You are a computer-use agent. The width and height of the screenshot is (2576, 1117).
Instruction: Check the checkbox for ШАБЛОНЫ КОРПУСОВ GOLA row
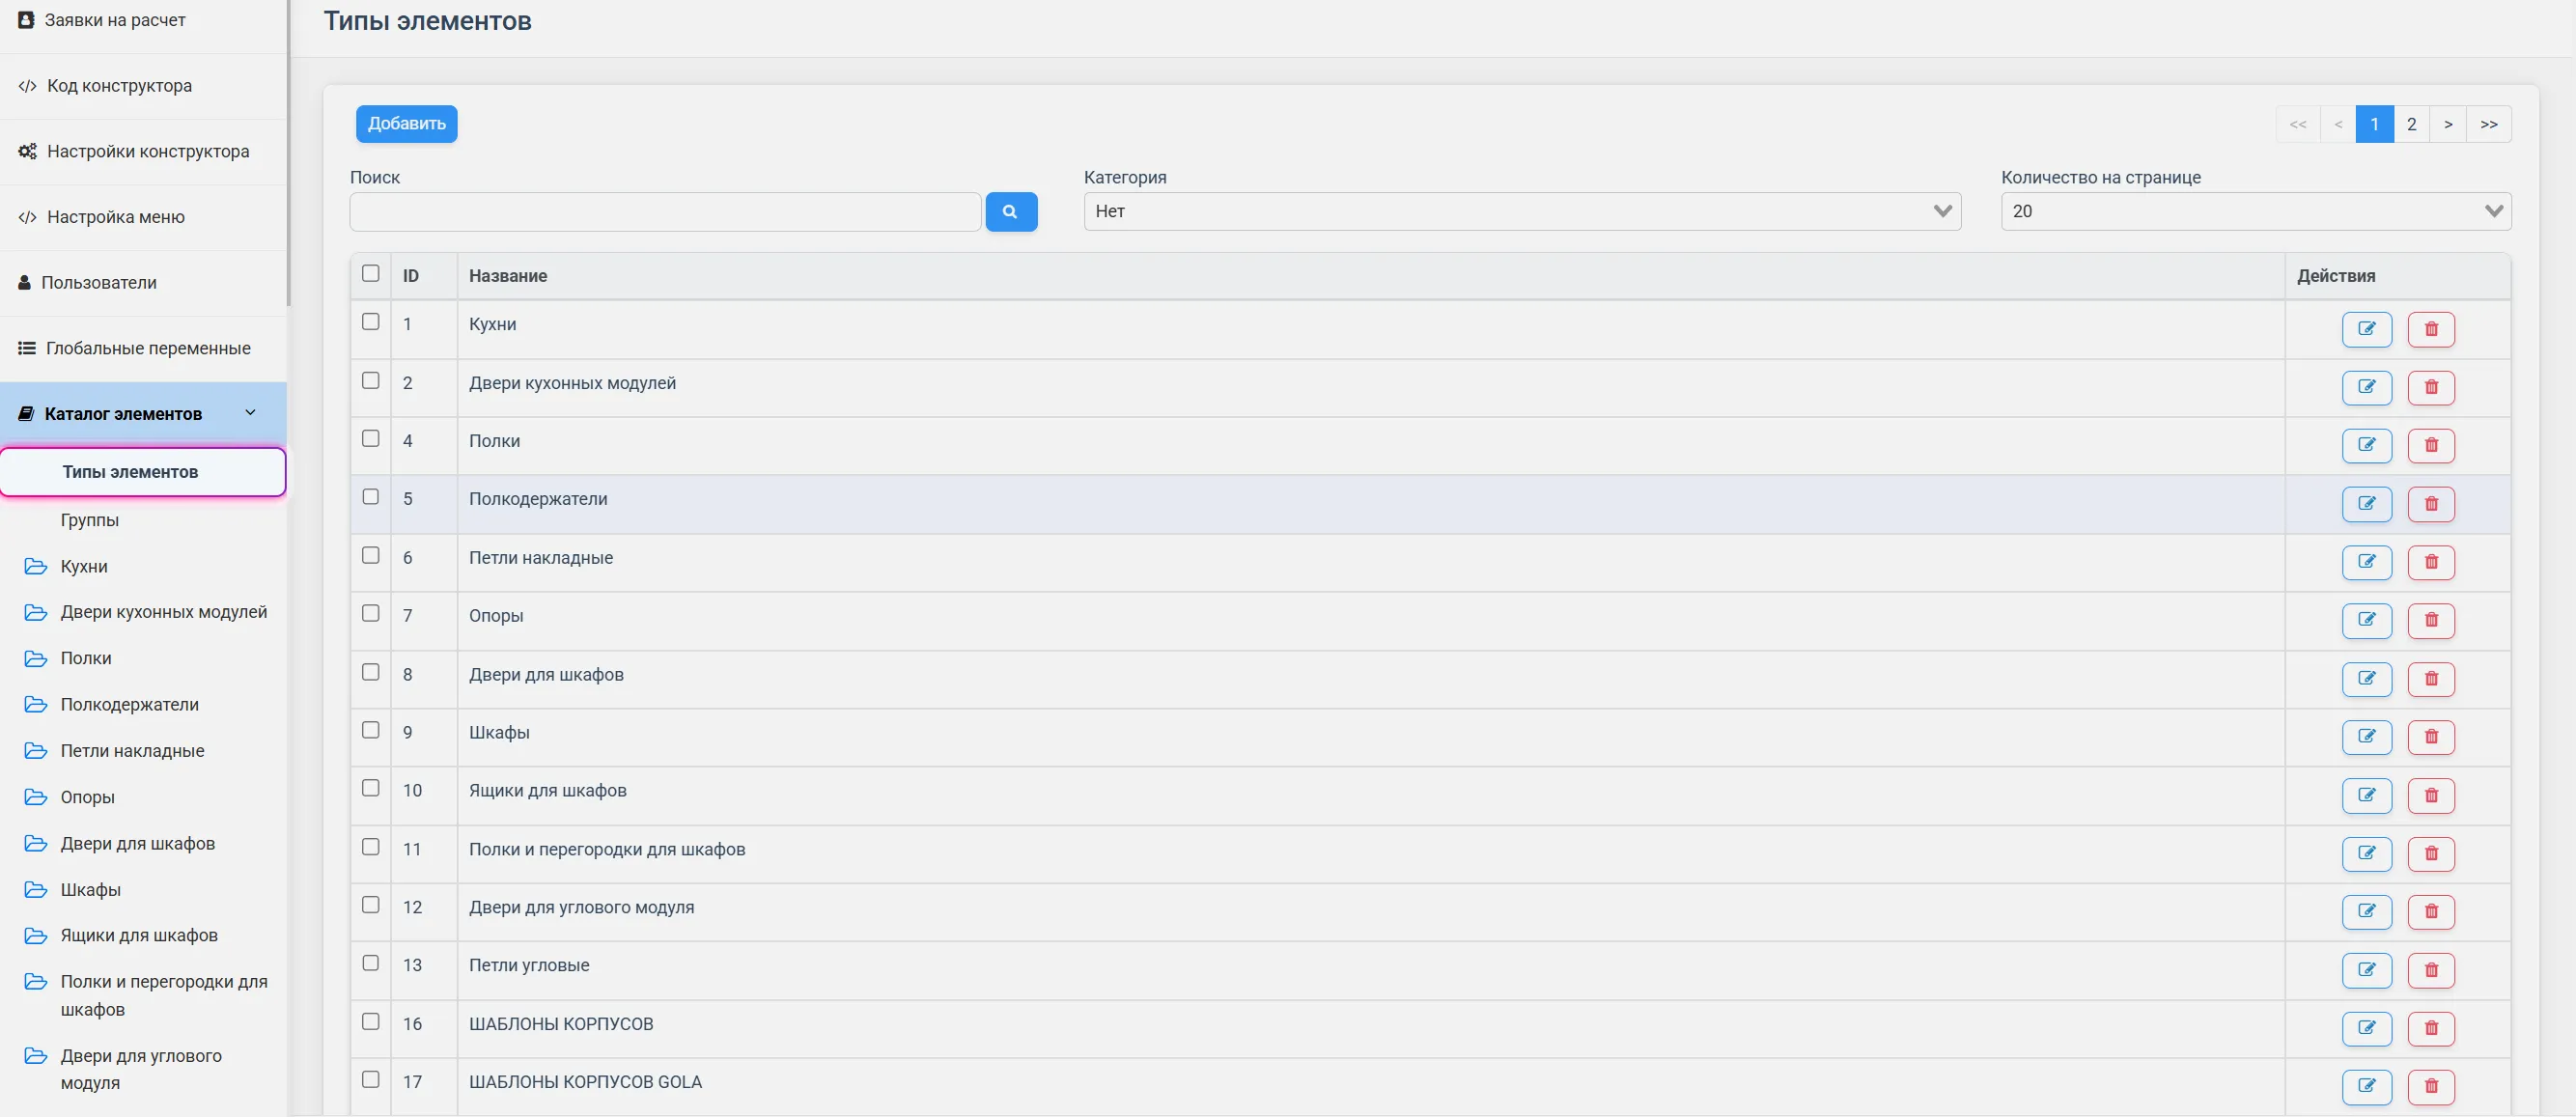371,1079
